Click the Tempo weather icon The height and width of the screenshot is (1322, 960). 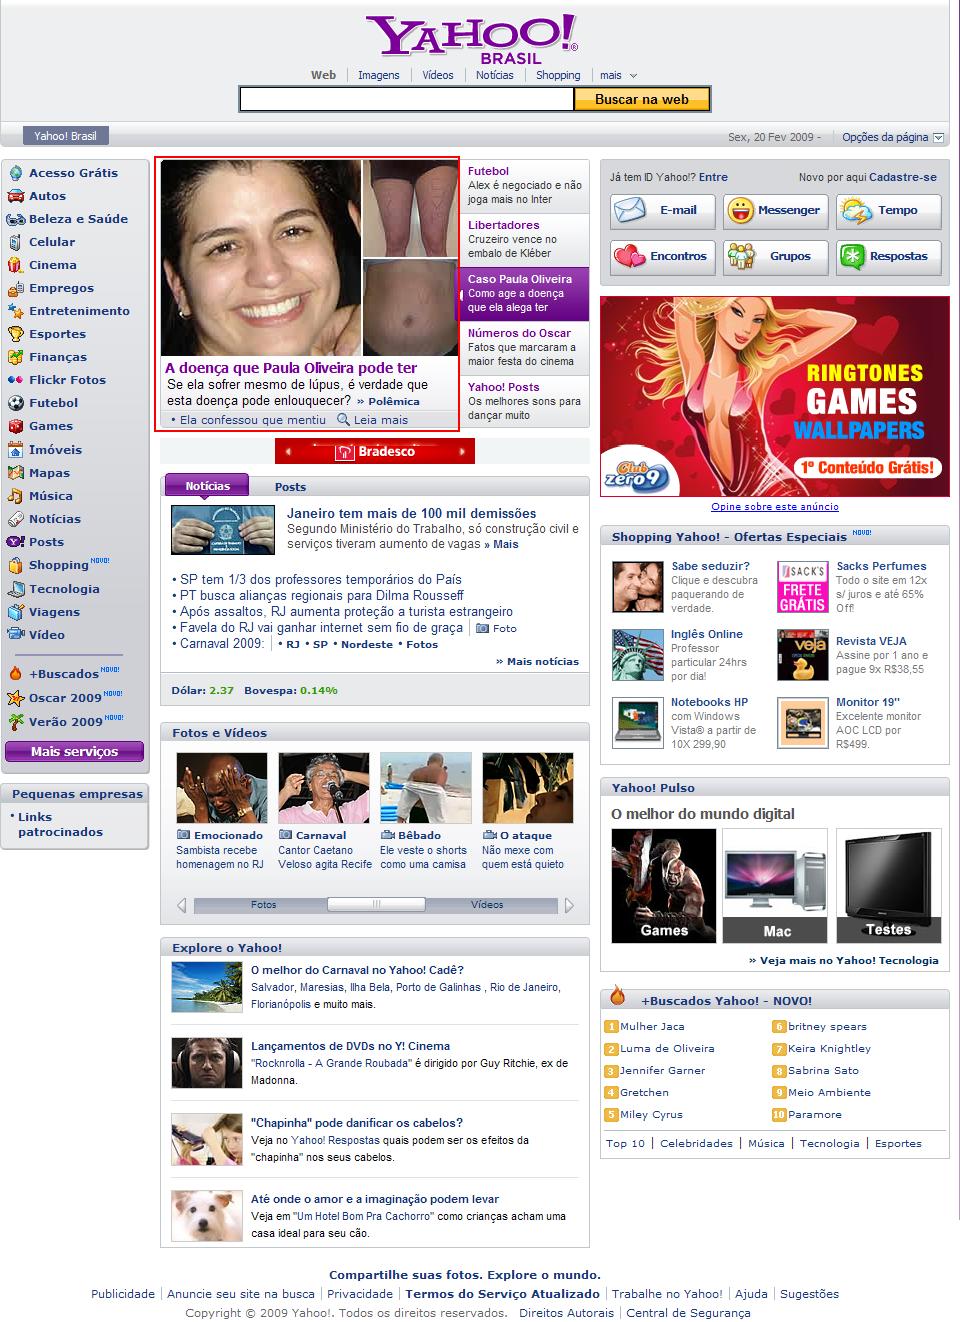point(856,211)
